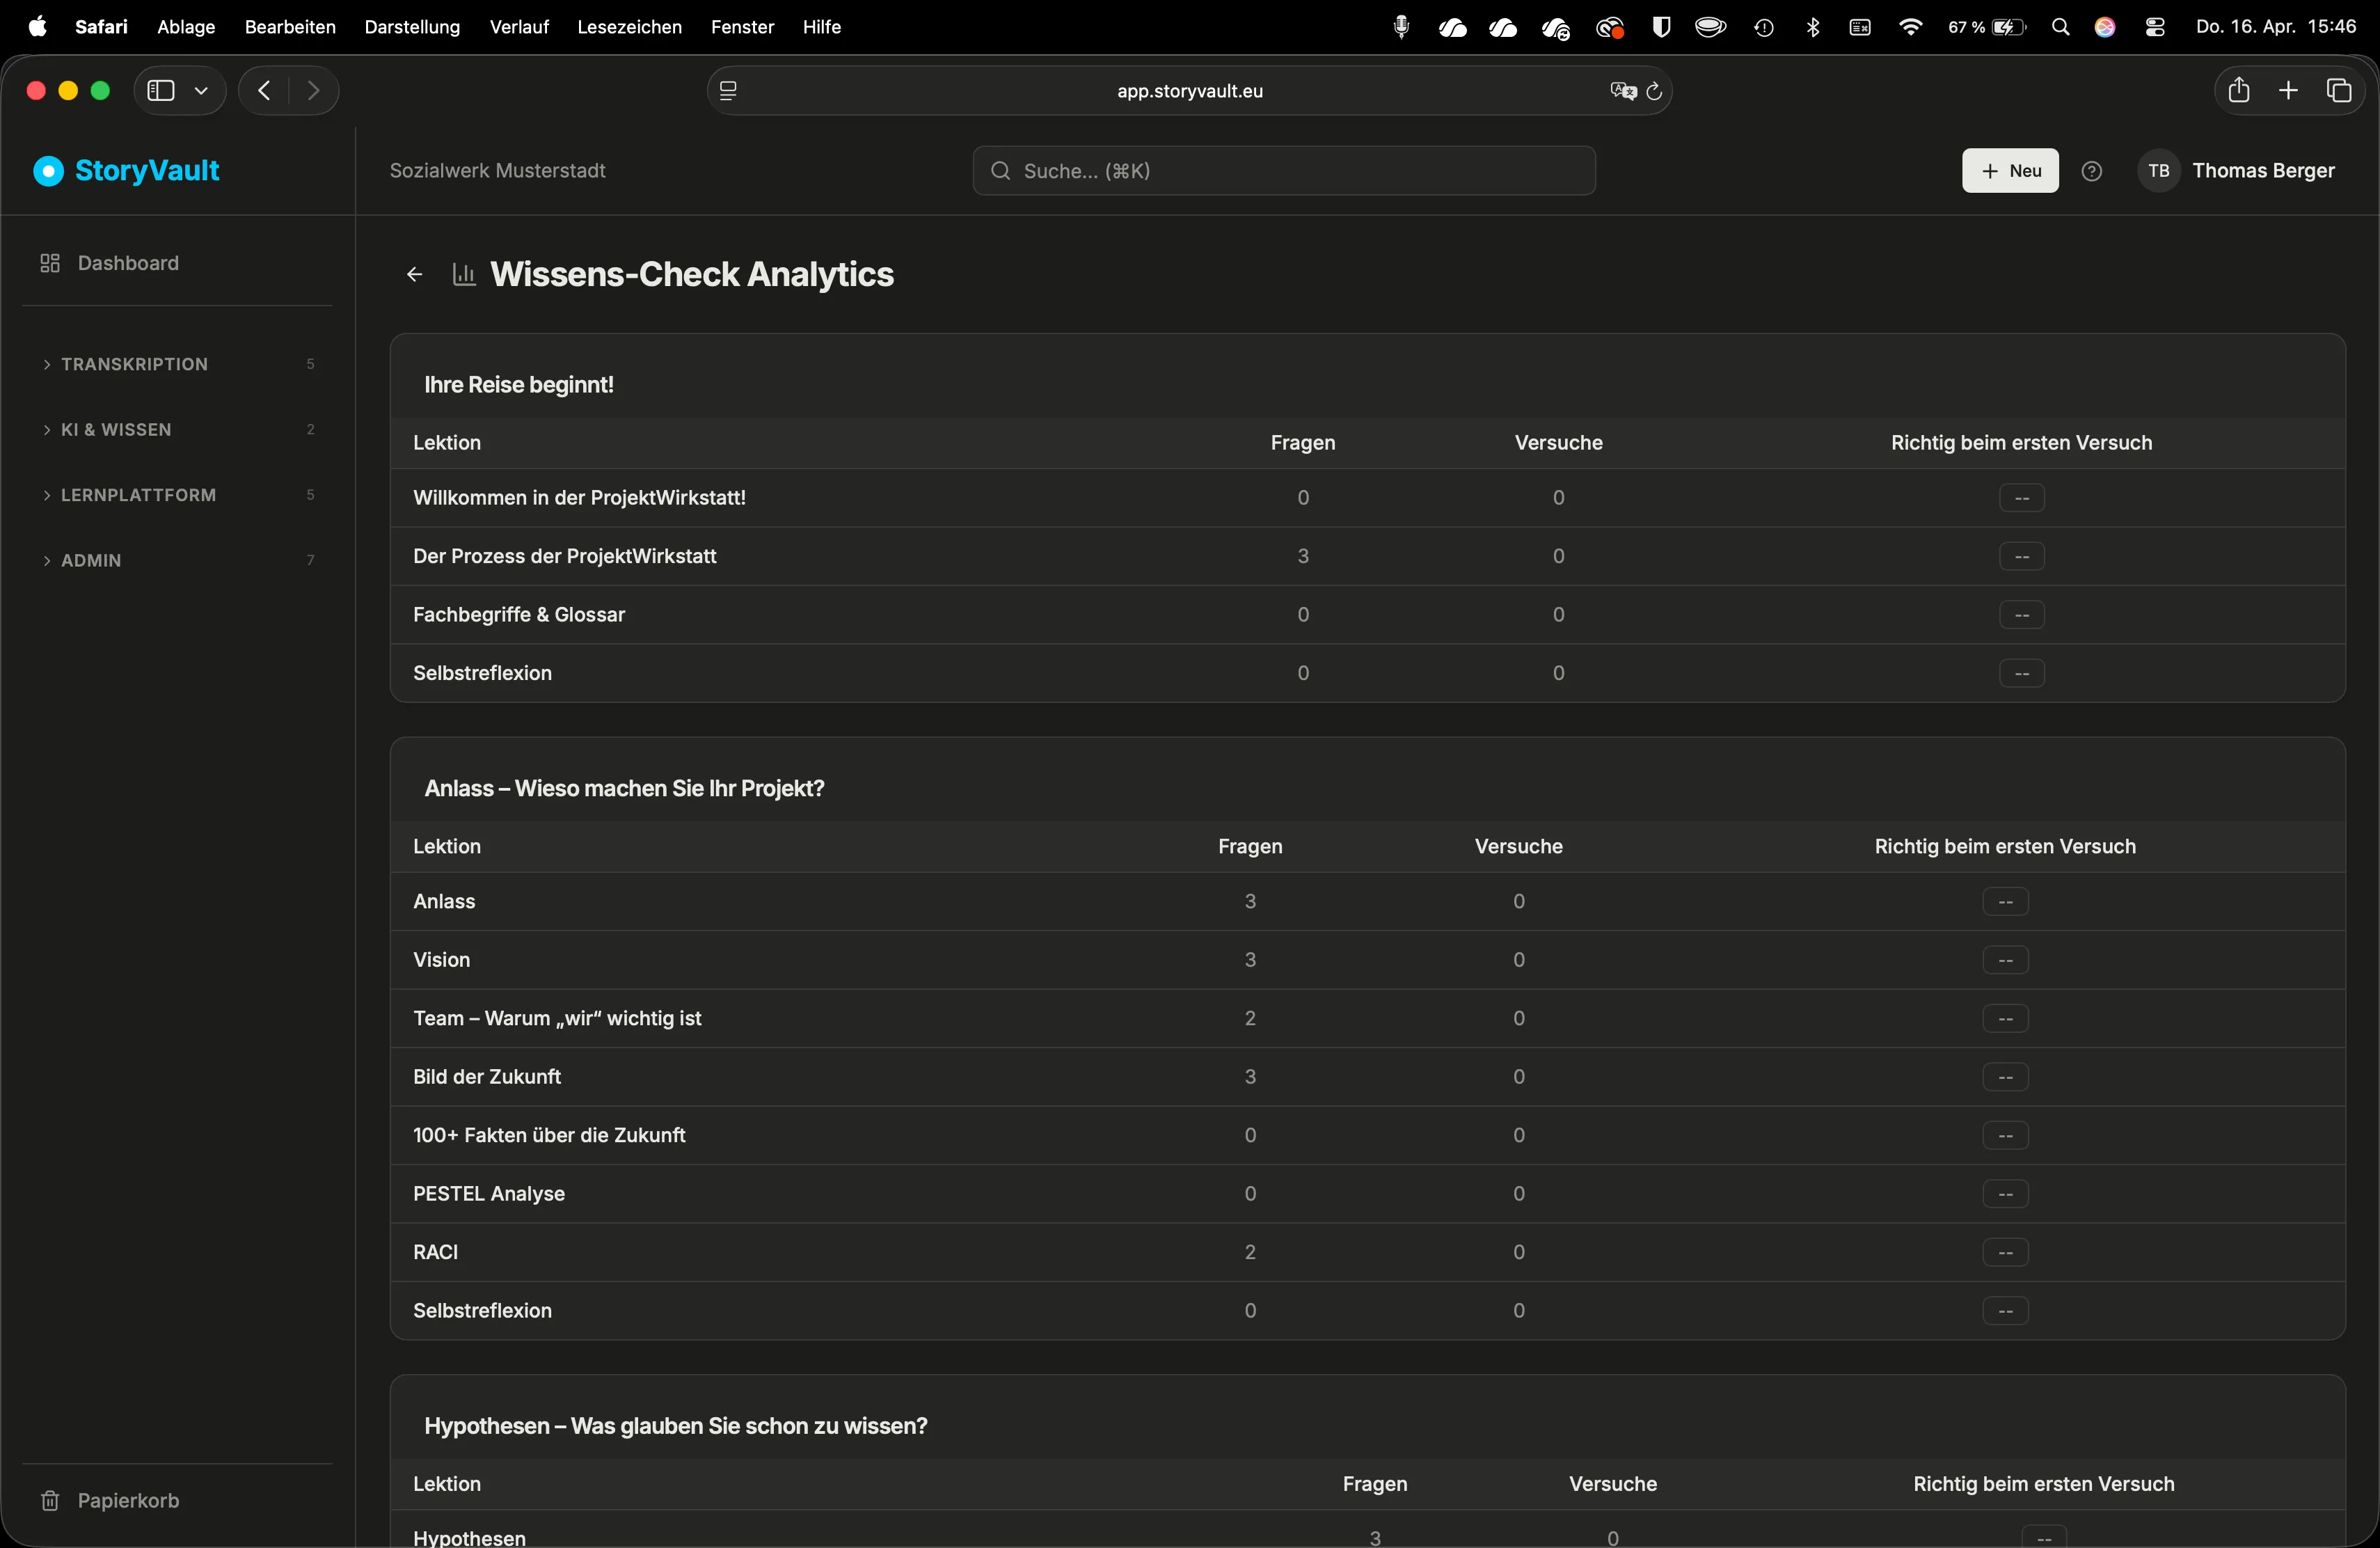This screenshot has width=2380, height=1548.
Task: Click the 'Vision' lesson row
Action: coord(1367,960)
